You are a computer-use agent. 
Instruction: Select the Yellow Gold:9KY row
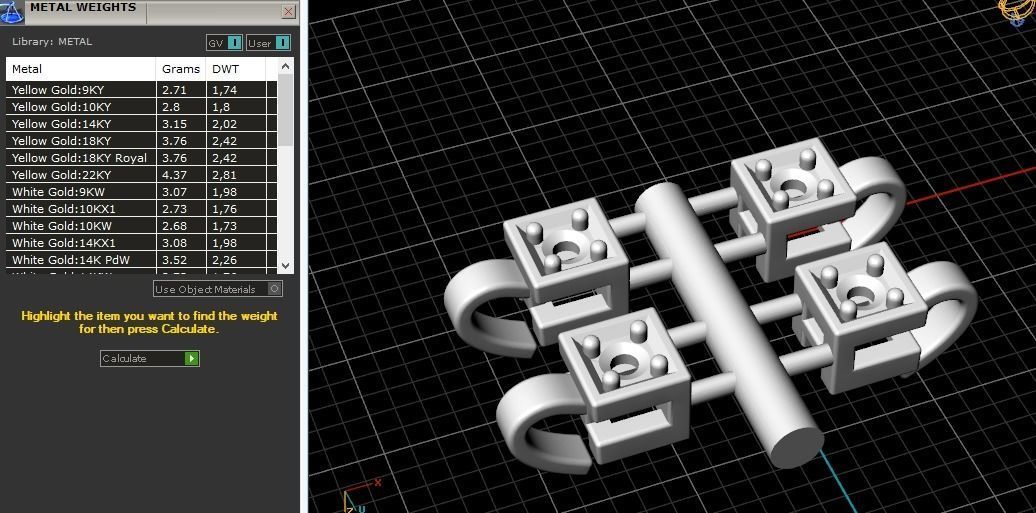[141, 90]
